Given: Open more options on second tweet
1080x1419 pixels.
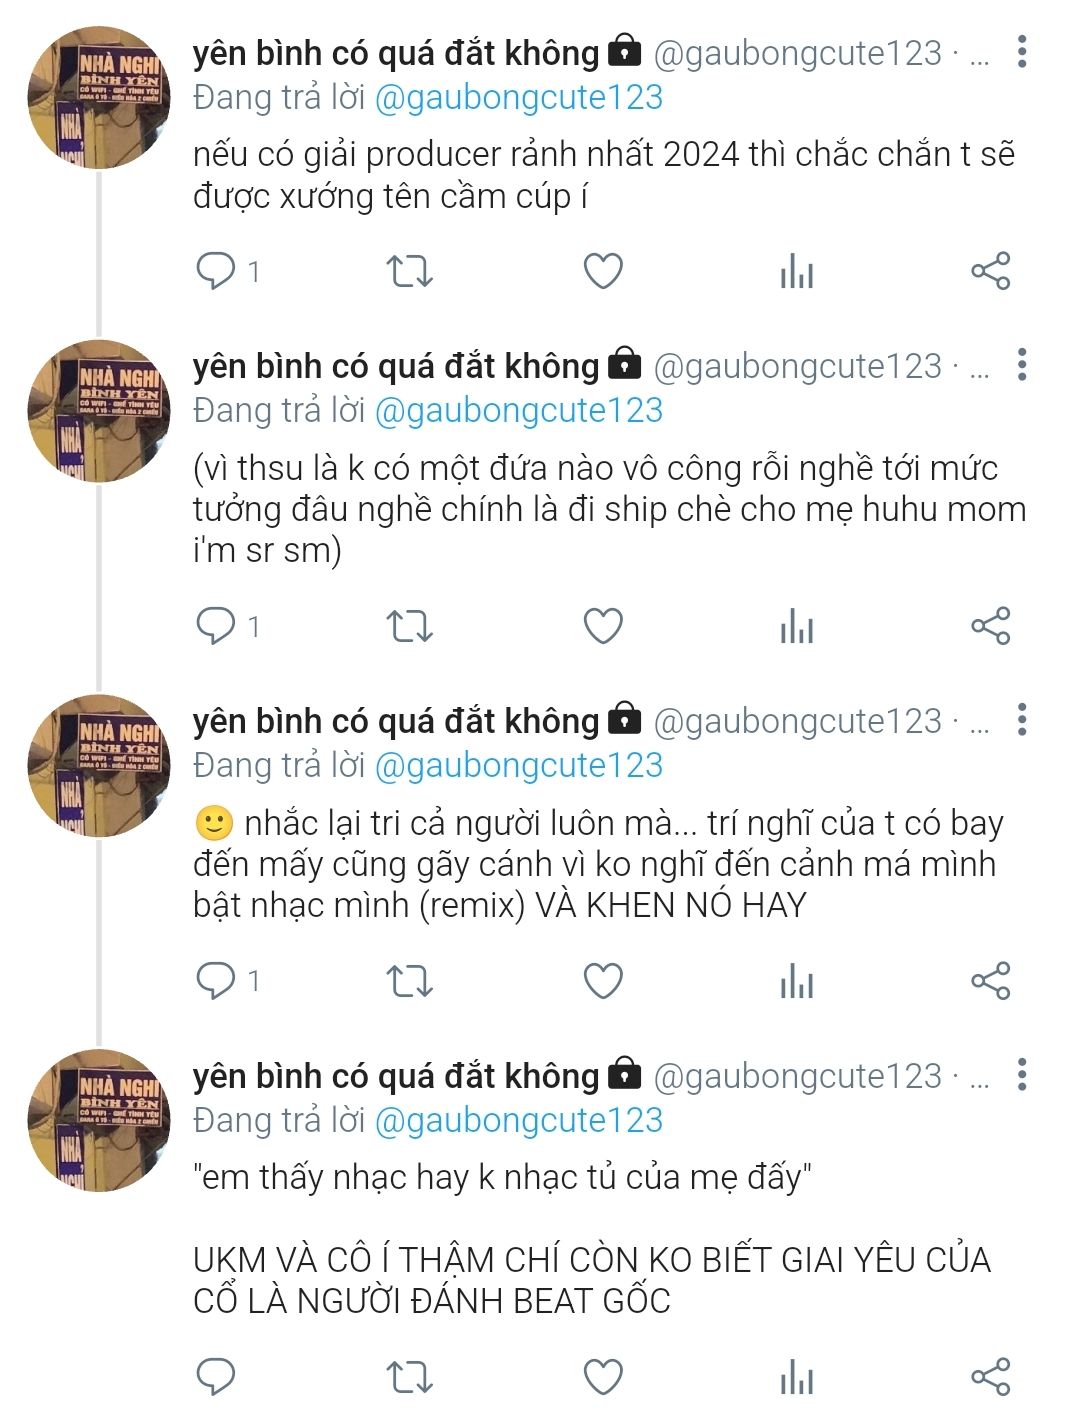Looking at the screenshot, I should [x=1021, y=365].
